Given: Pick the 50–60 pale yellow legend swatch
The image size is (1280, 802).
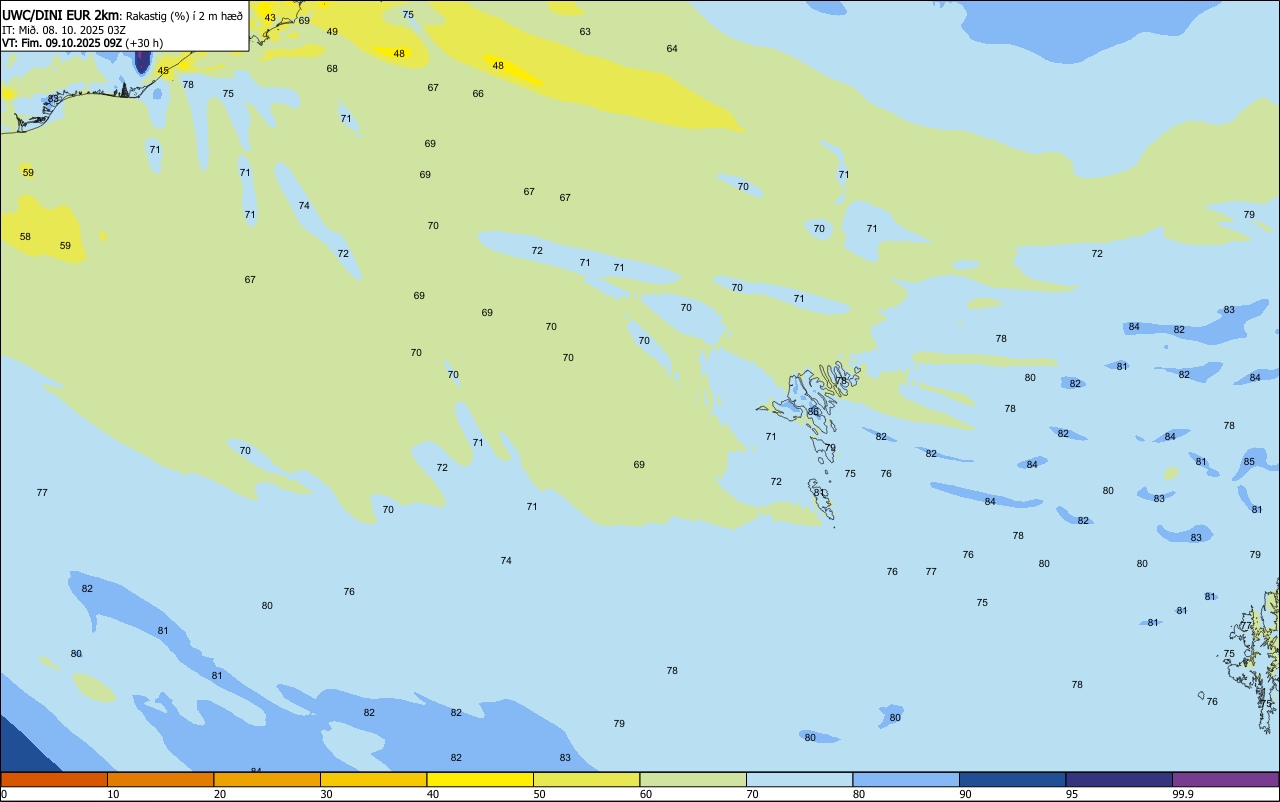Looking at the screenshot, I should [x=586, y=779].
